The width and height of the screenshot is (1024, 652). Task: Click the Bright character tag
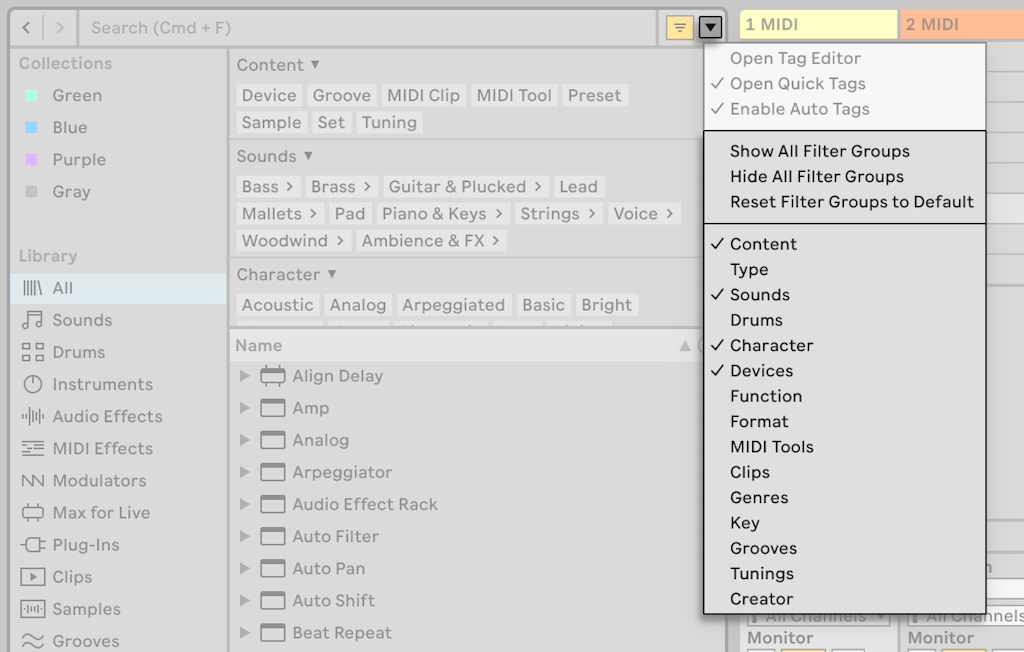pos(606,305)
